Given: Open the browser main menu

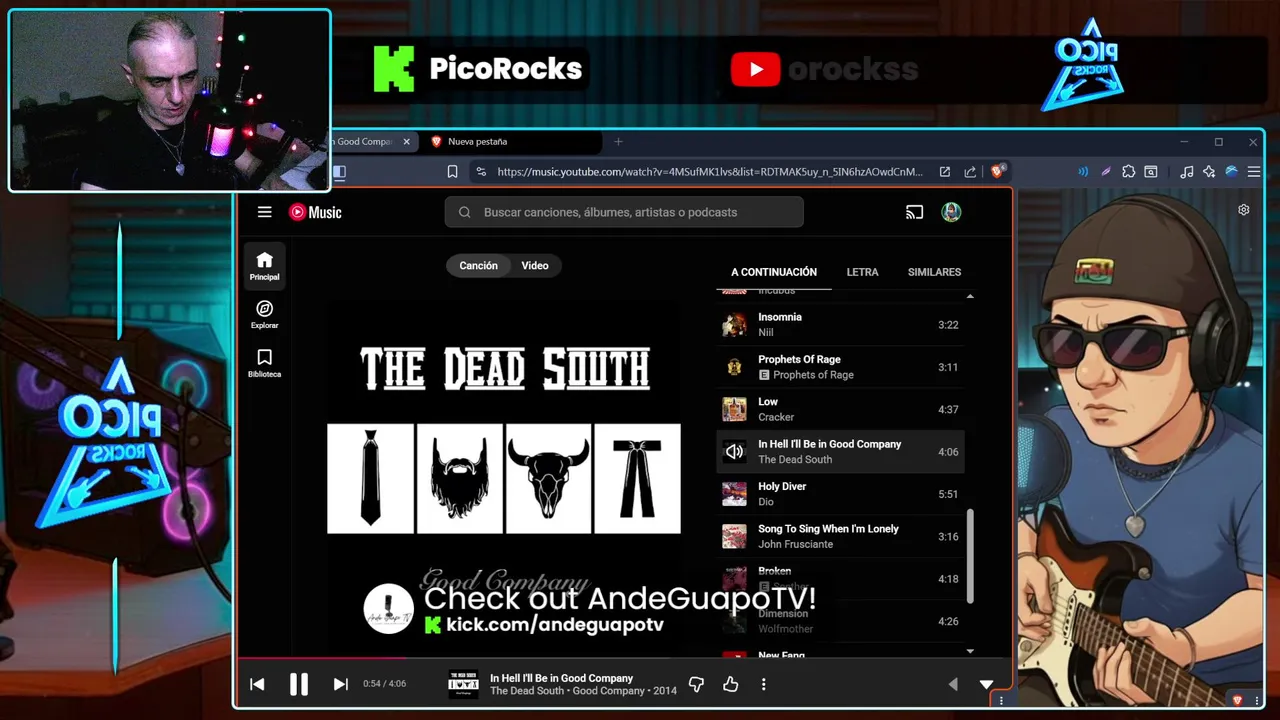Looking at the screenshot, I should pos(1254,172).
